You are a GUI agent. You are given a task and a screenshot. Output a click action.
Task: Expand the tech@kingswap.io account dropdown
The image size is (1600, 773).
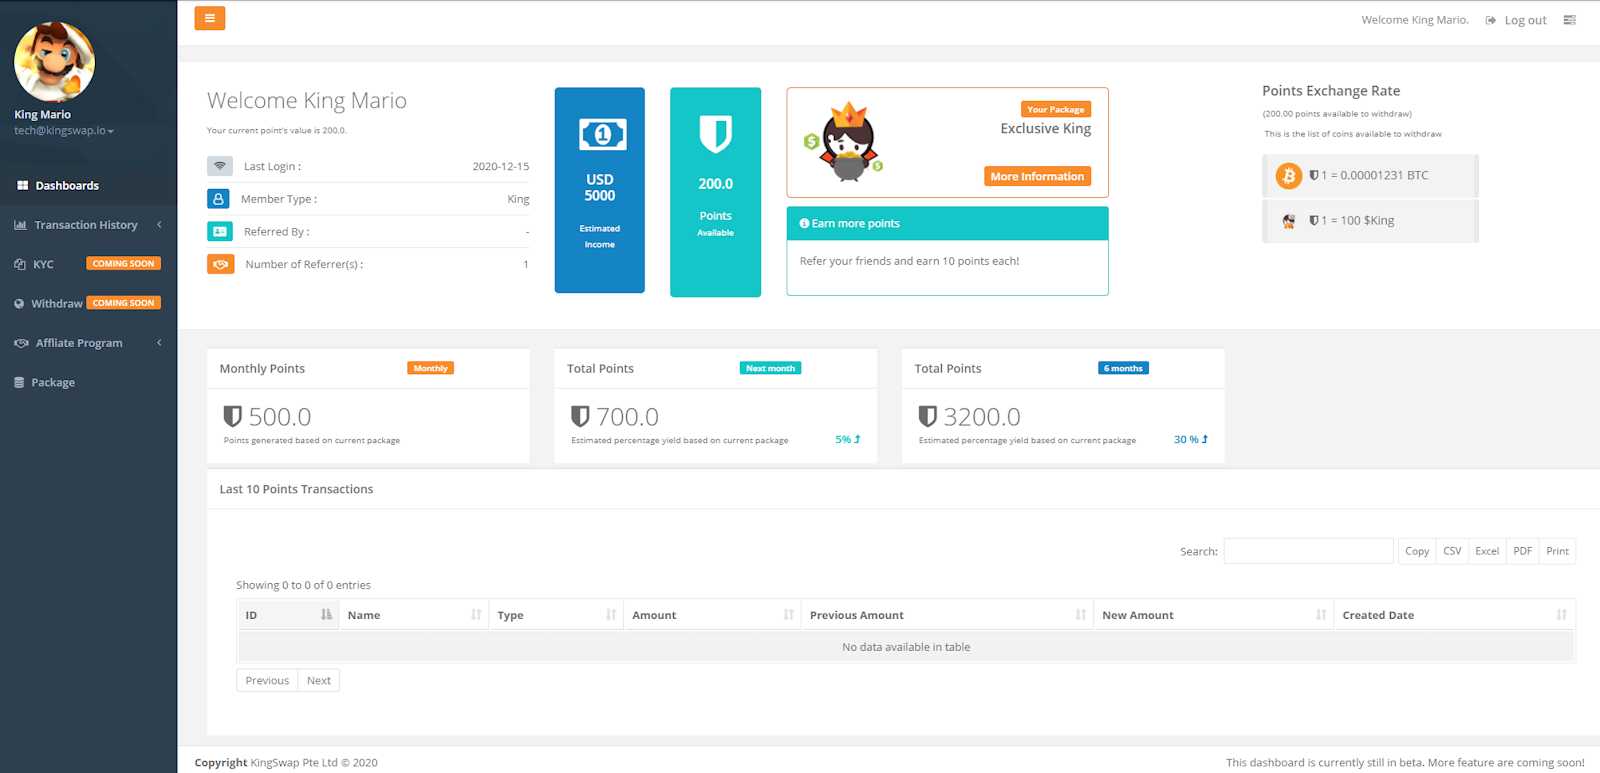[x=64, y=131]
